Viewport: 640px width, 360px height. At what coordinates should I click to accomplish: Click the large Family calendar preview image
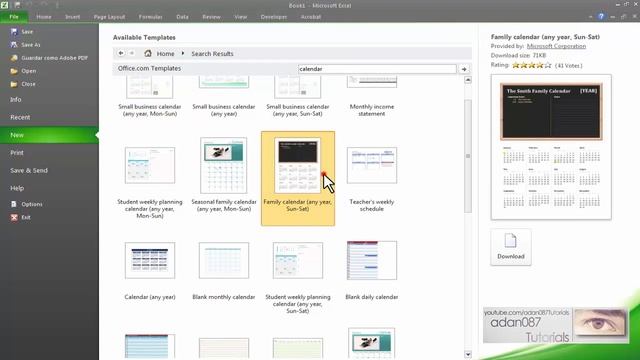pos(551,147)
